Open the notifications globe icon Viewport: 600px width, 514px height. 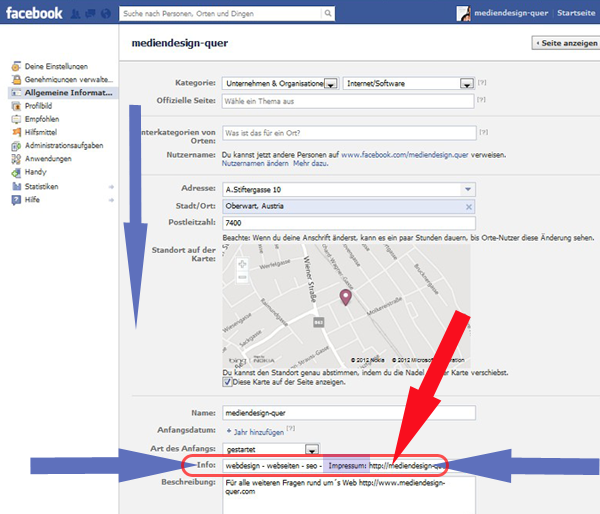[105, 14]
